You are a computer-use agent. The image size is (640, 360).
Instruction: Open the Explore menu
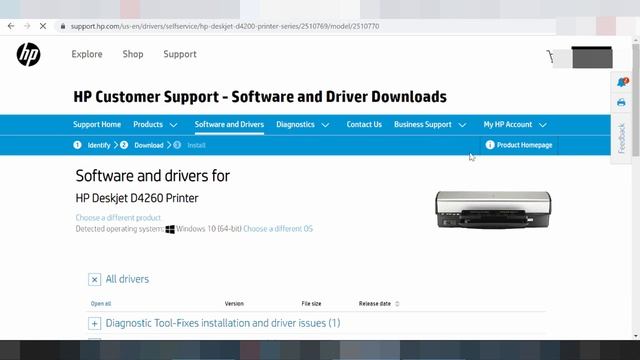87,54
